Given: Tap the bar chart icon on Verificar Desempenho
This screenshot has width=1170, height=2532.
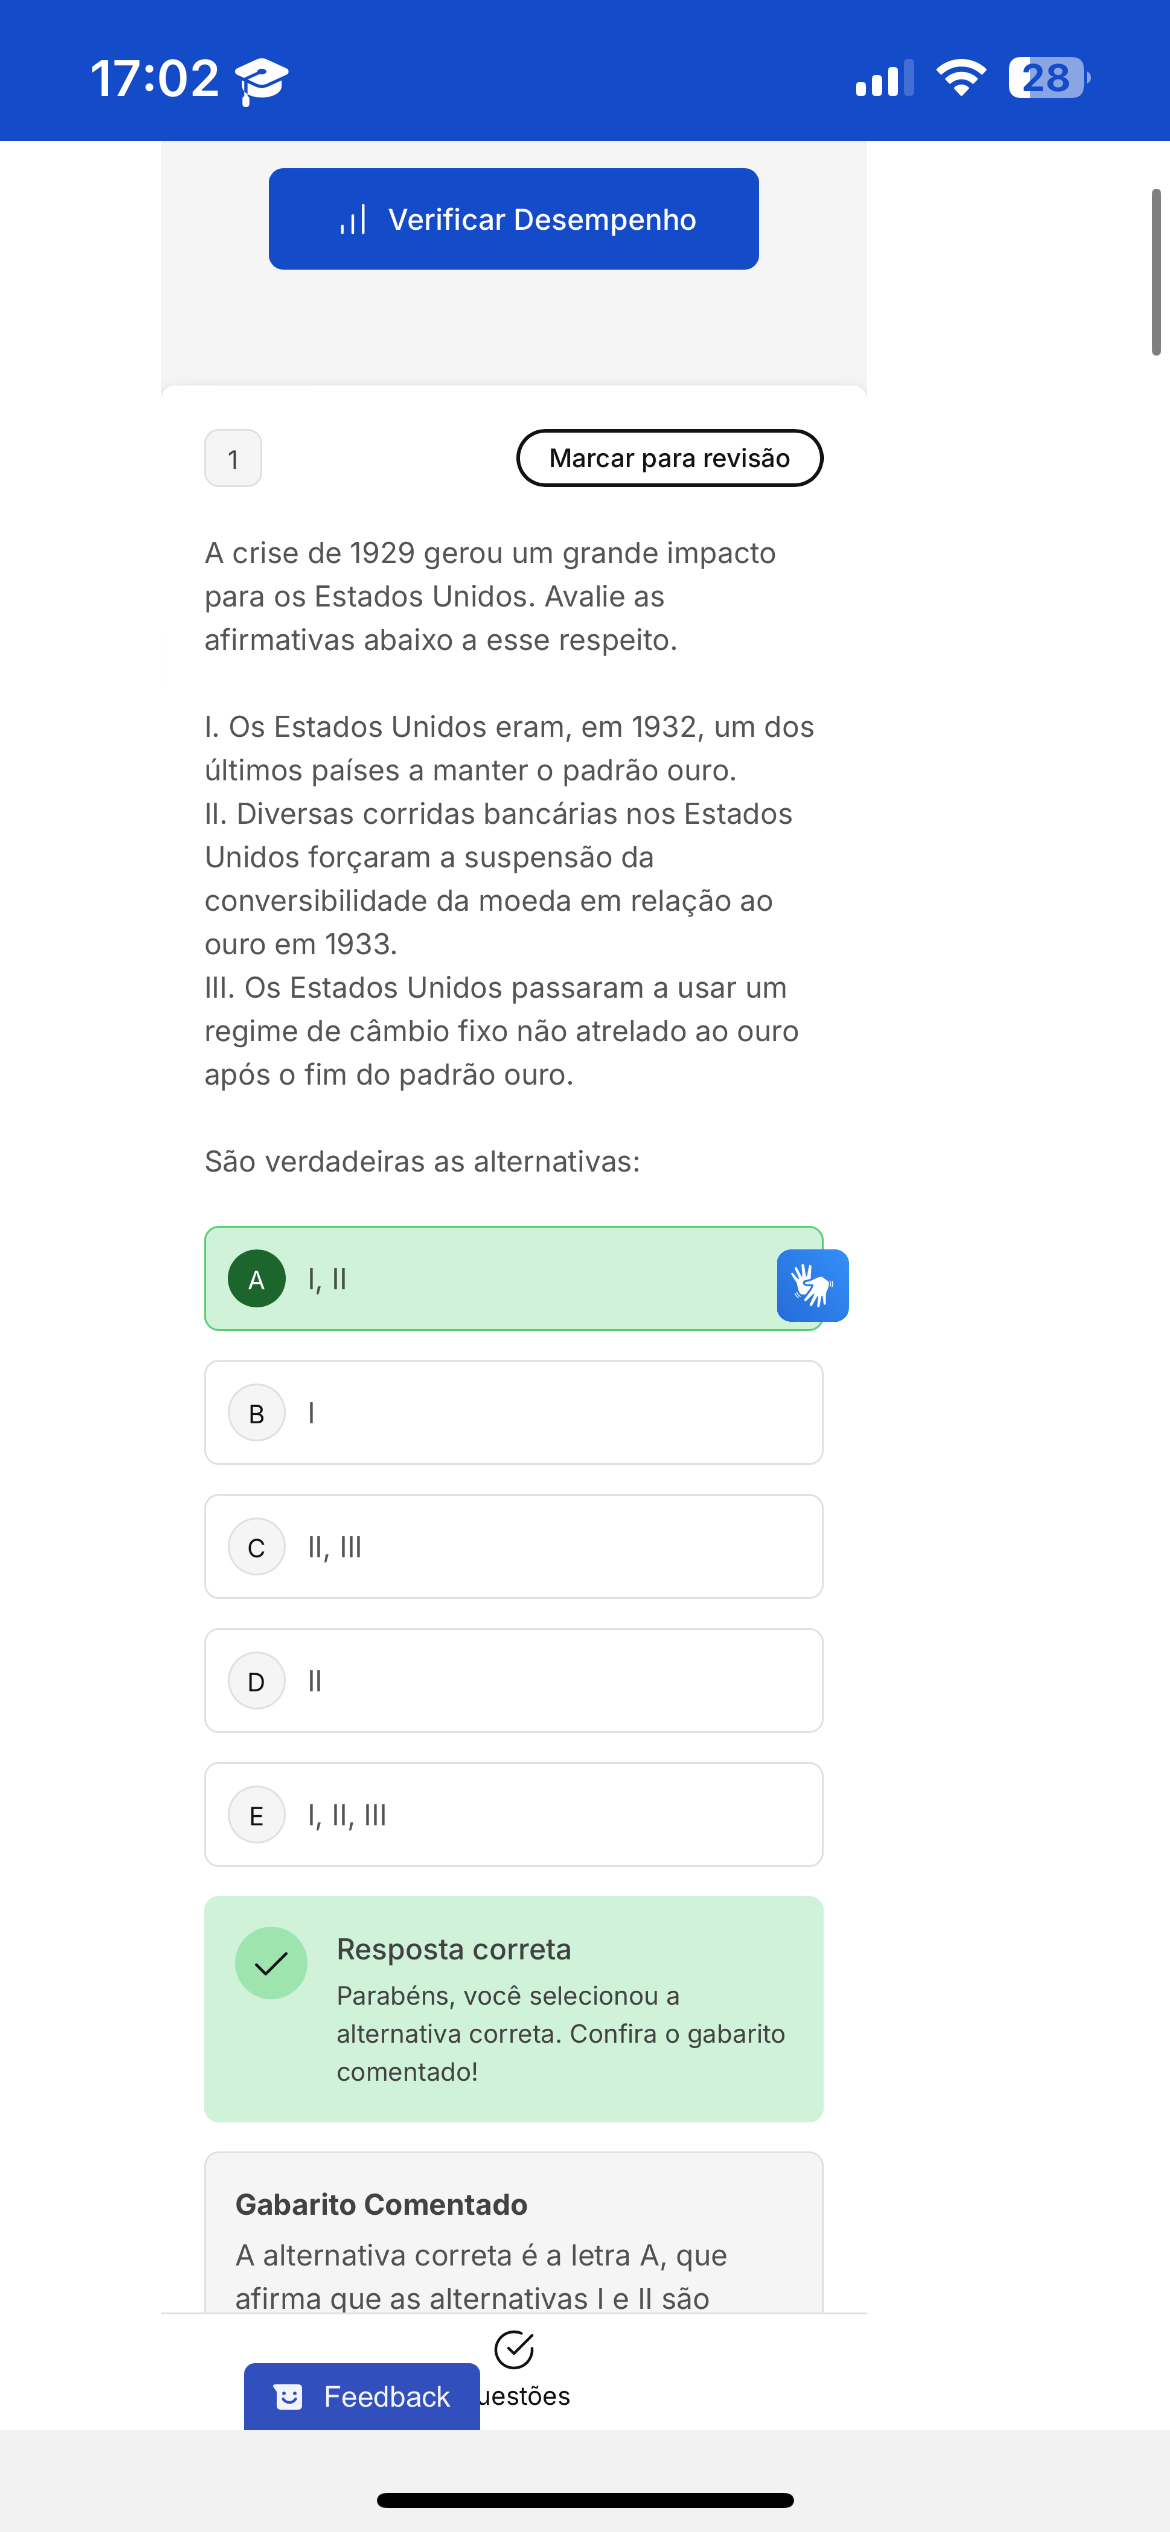Looking at the screenshot, I should click(353, 220).
